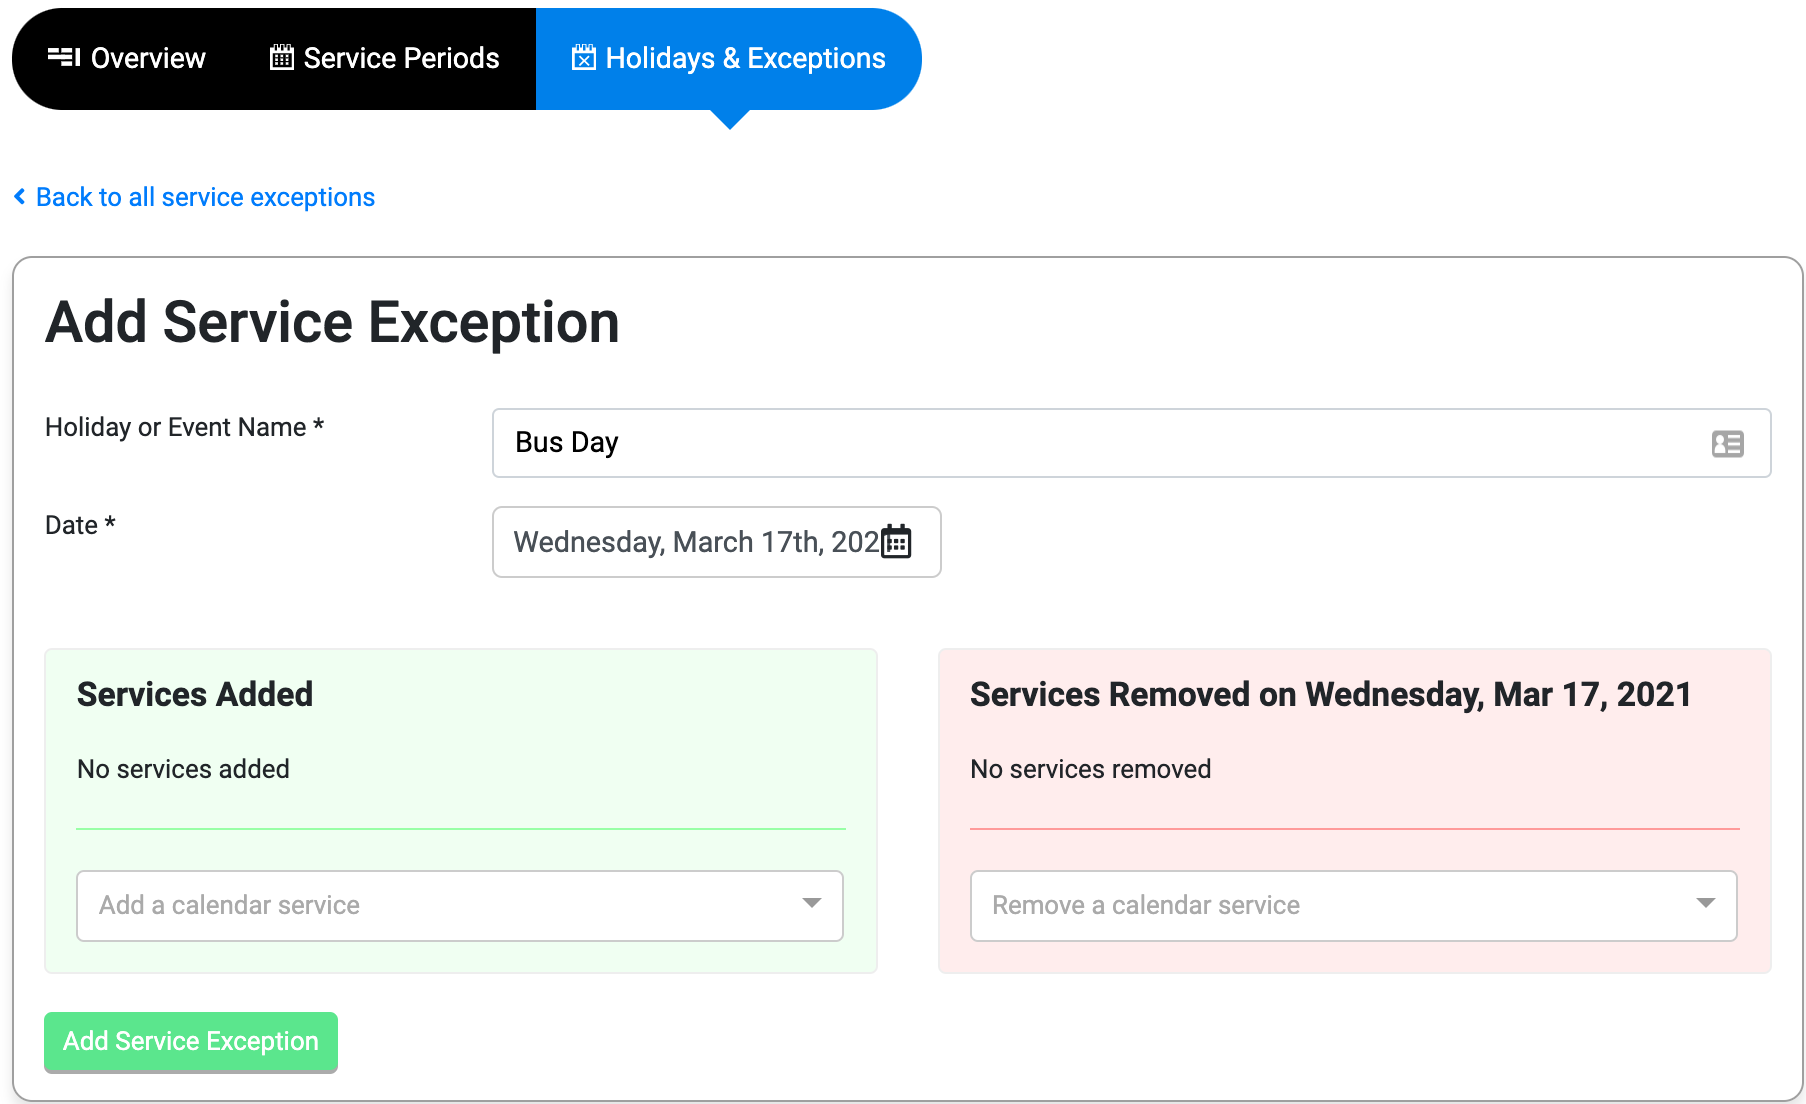Click the Overview list icon
Image resolution: width=1806 pixels, height=1104 pixels.
coord(64,58)
